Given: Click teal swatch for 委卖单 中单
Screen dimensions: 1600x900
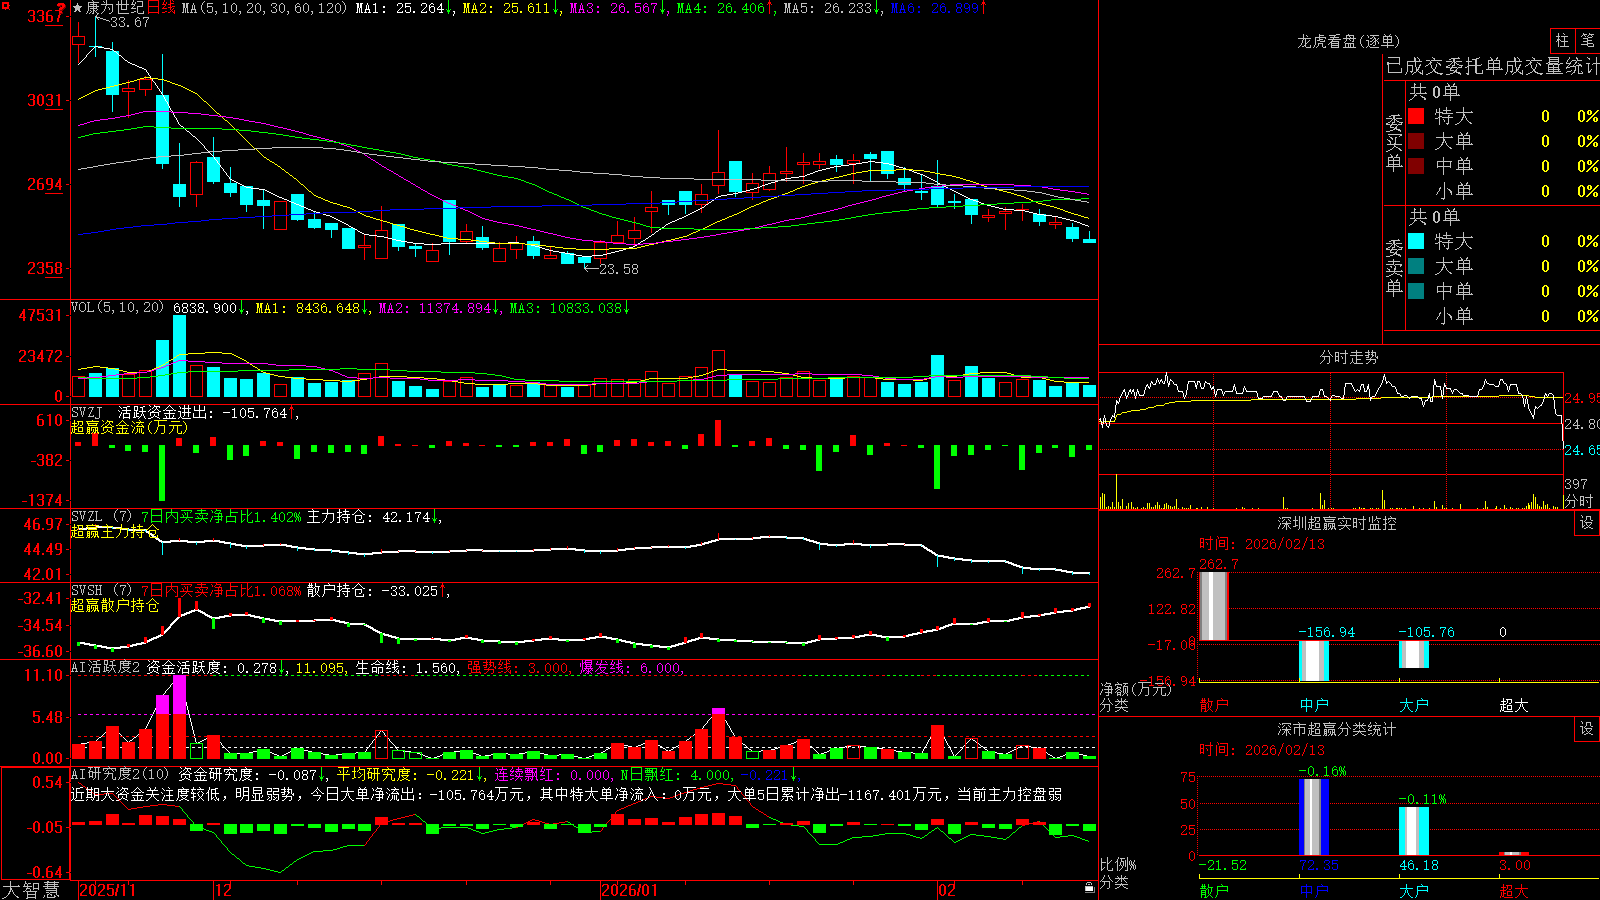Looking at the screenshot, I should (x=1416, y=291).
